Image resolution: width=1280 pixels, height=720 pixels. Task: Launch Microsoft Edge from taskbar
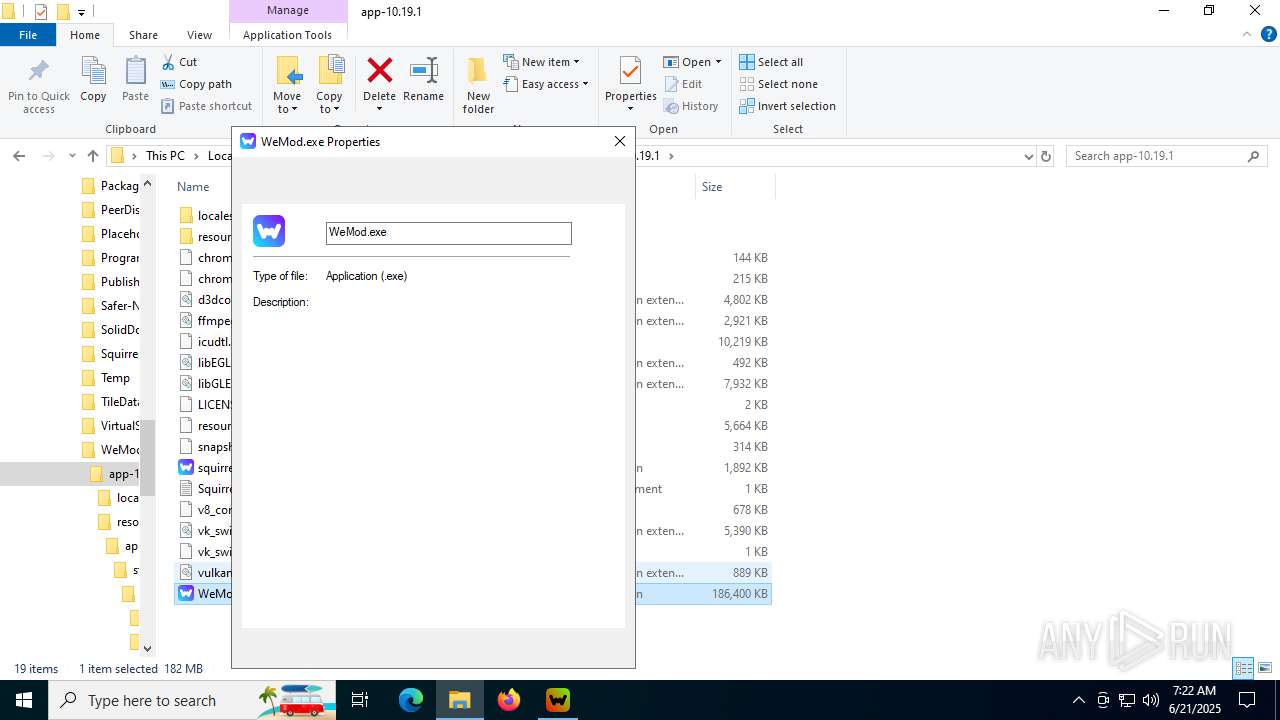(x=411, y=700)
